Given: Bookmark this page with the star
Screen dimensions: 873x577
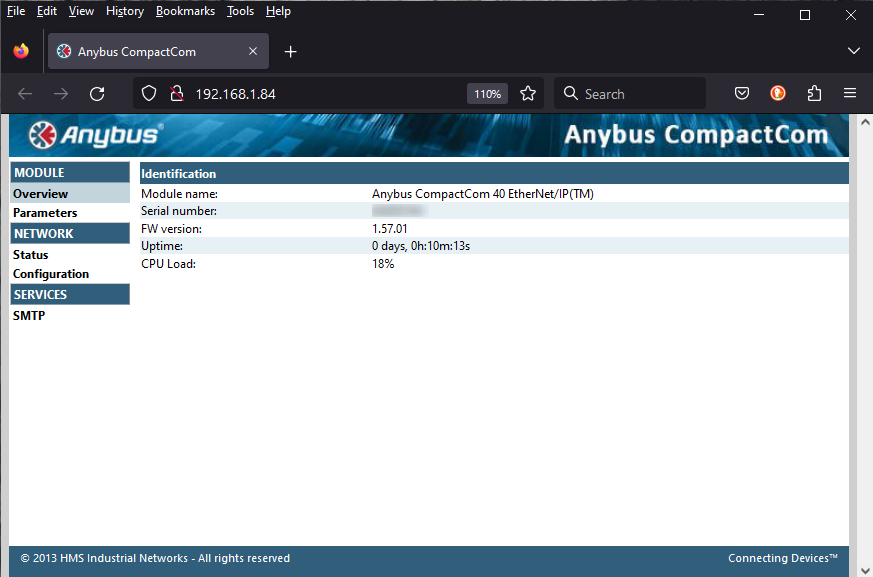Looking at the screenshot, I should (528, 94).
